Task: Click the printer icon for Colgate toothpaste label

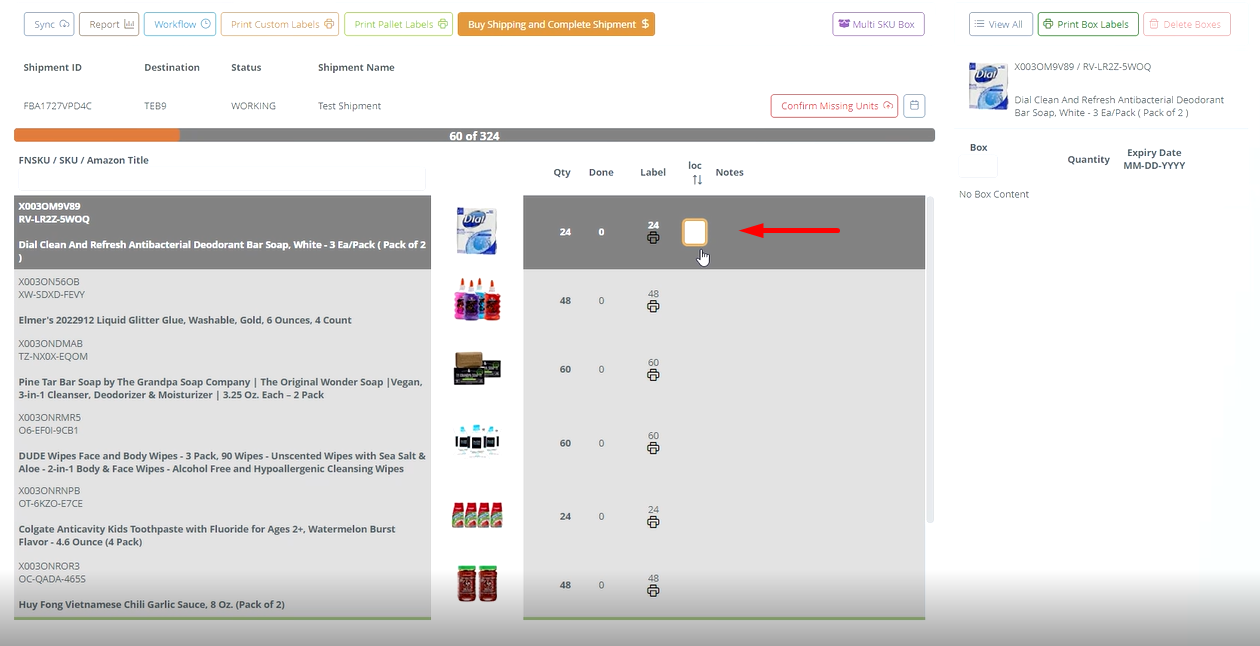Action: 653,523
